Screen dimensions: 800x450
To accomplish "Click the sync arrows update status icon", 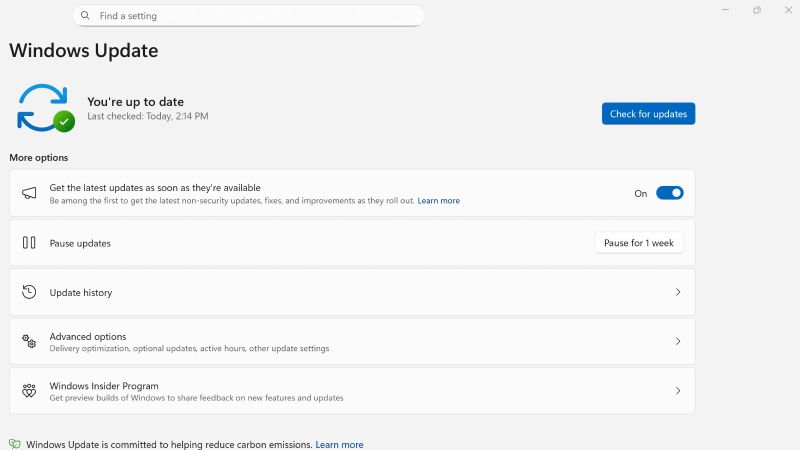I will 46,108.
